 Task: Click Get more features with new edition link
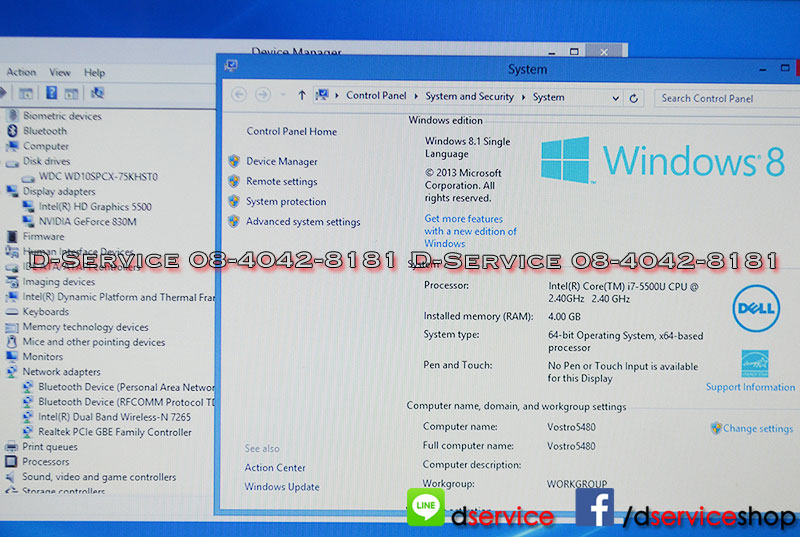[x=470, y=231]
